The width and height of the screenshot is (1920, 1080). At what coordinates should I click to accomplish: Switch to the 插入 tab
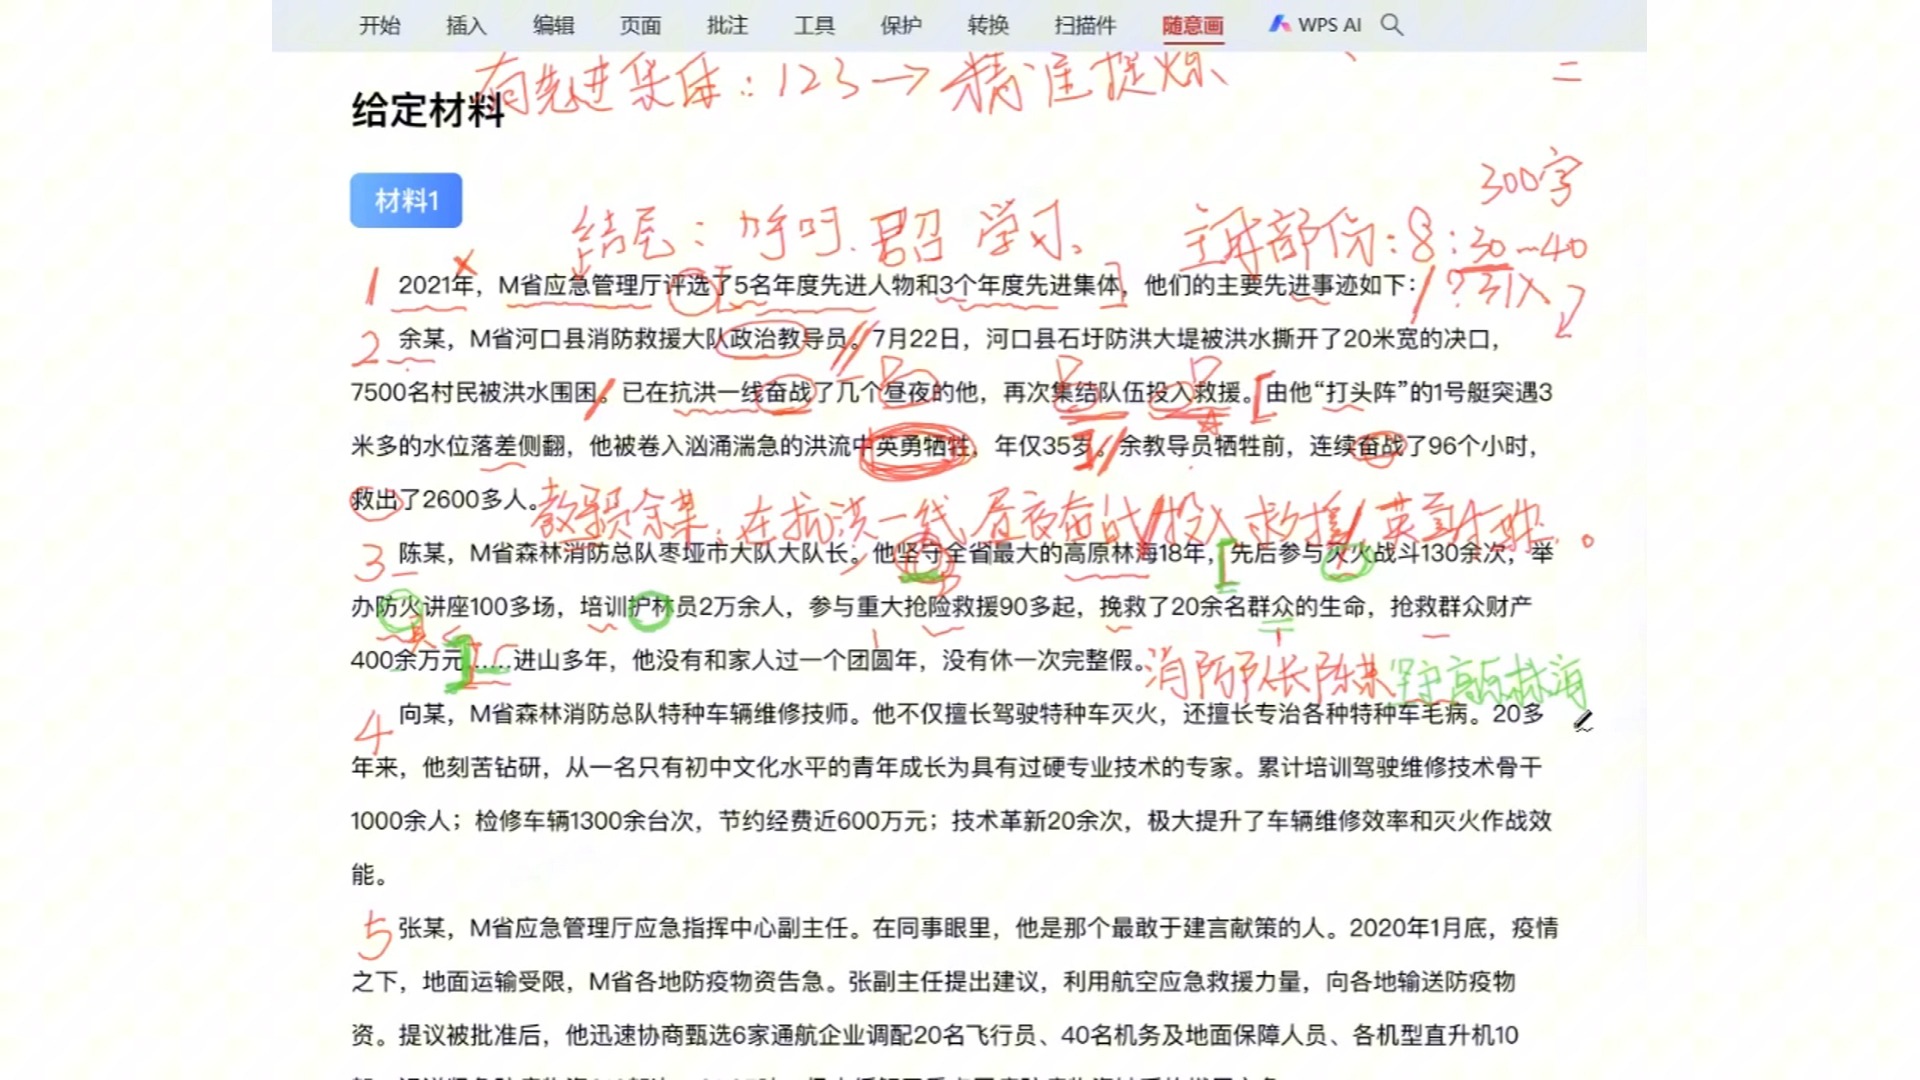(466, 25)
